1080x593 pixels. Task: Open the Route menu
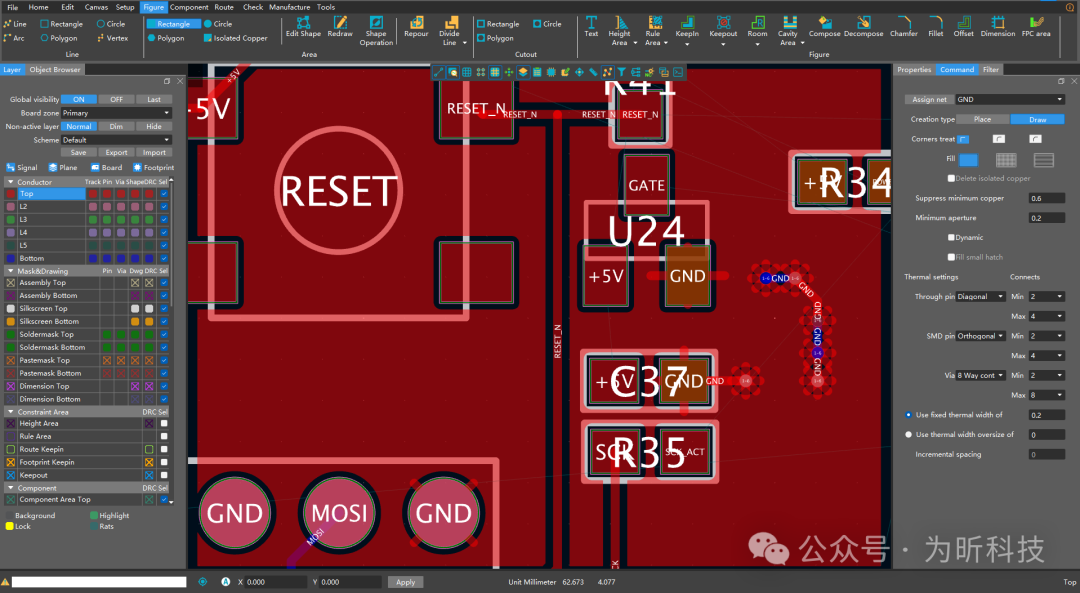point(224,7)
